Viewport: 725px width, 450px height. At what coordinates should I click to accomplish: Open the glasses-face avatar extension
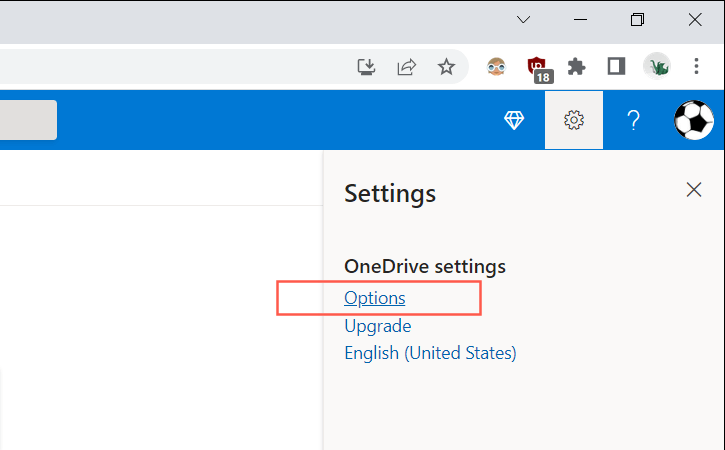click(x=497, y=67)
